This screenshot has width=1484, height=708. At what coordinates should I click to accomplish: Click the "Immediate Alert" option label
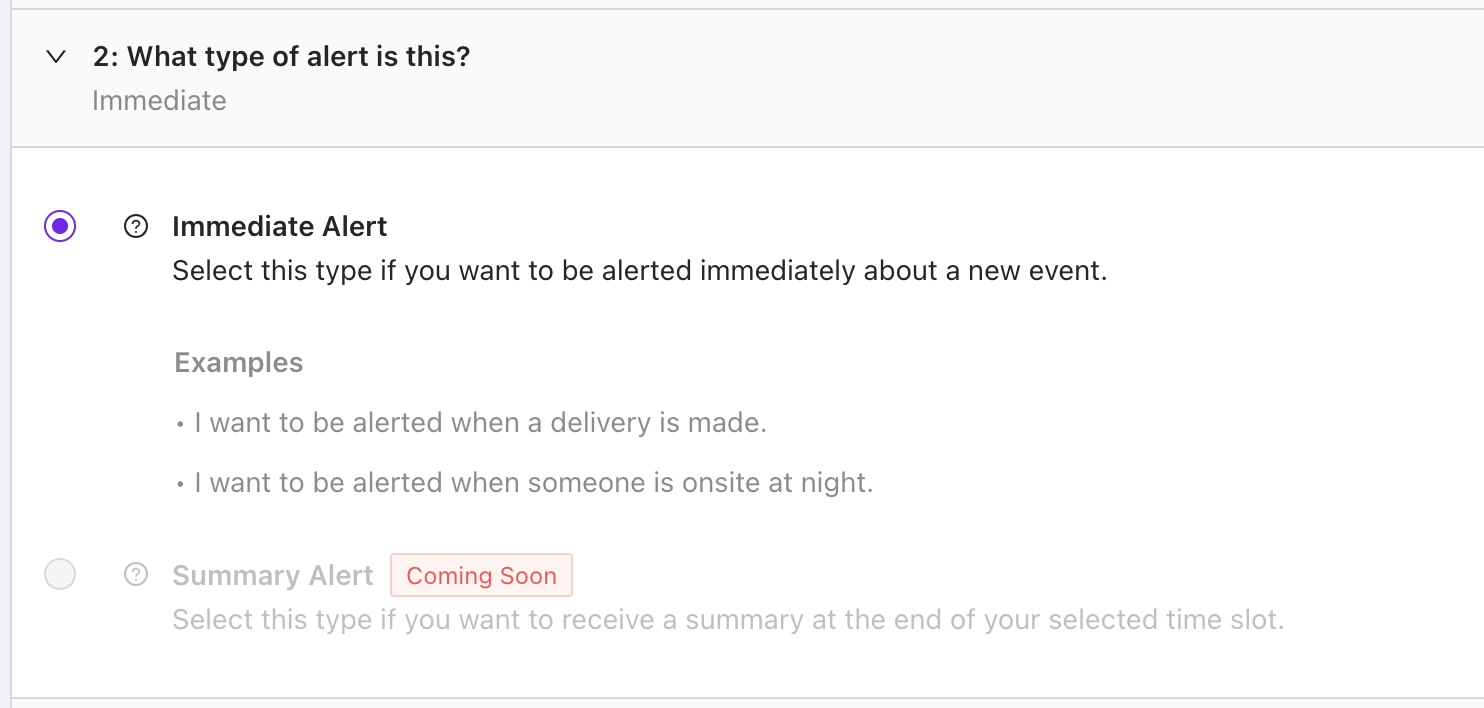click(x=279, y=227)
